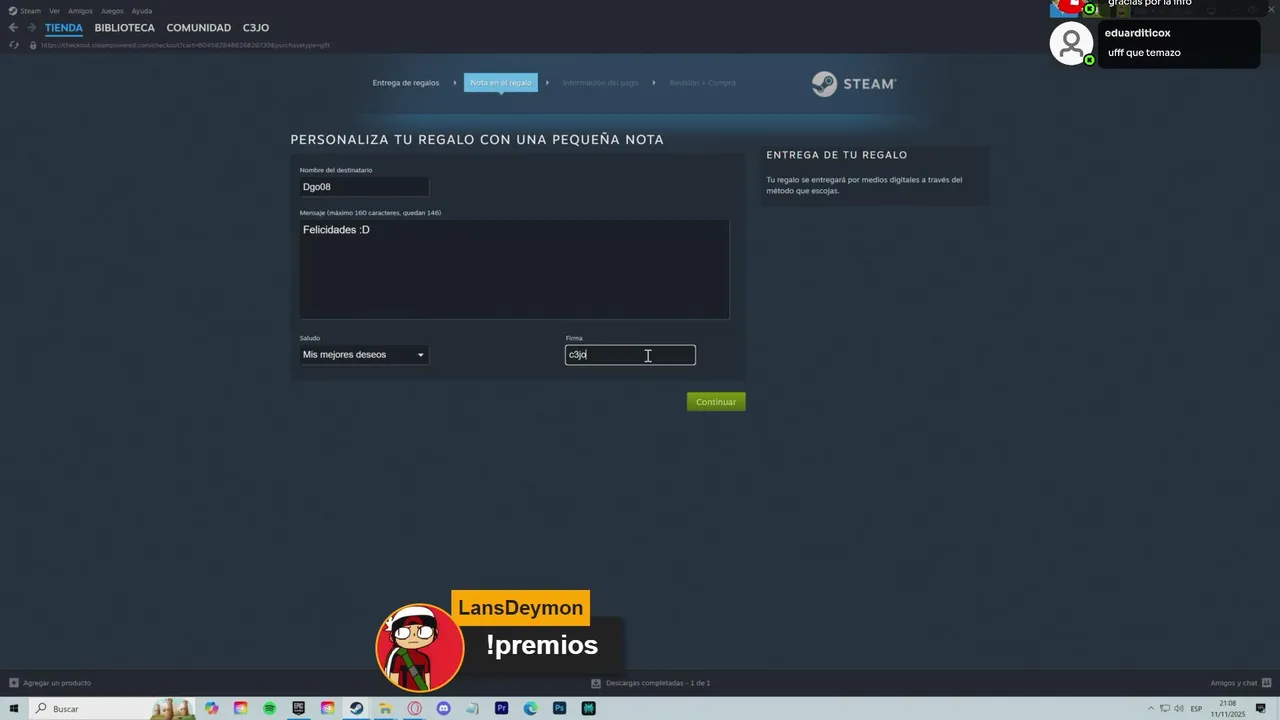Click the Nombre del destinatario field

point(364,187)
